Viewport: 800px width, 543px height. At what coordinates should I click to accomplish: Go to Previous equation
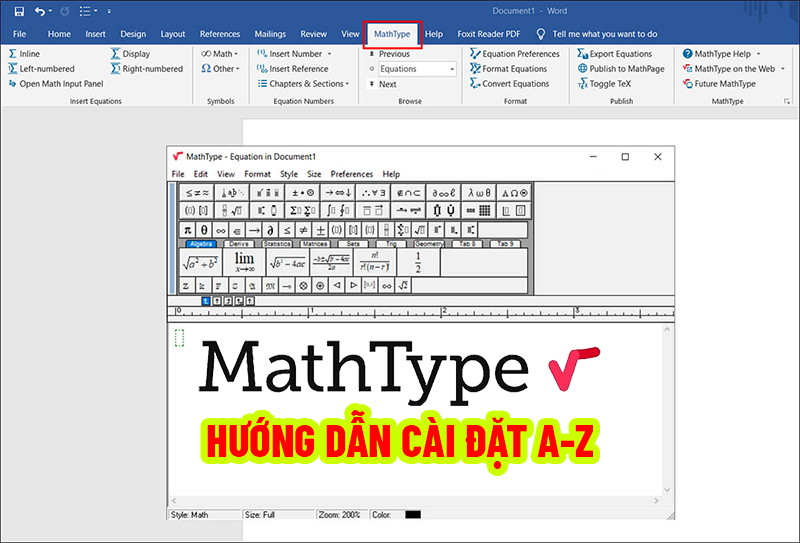(x=389, y=54)
